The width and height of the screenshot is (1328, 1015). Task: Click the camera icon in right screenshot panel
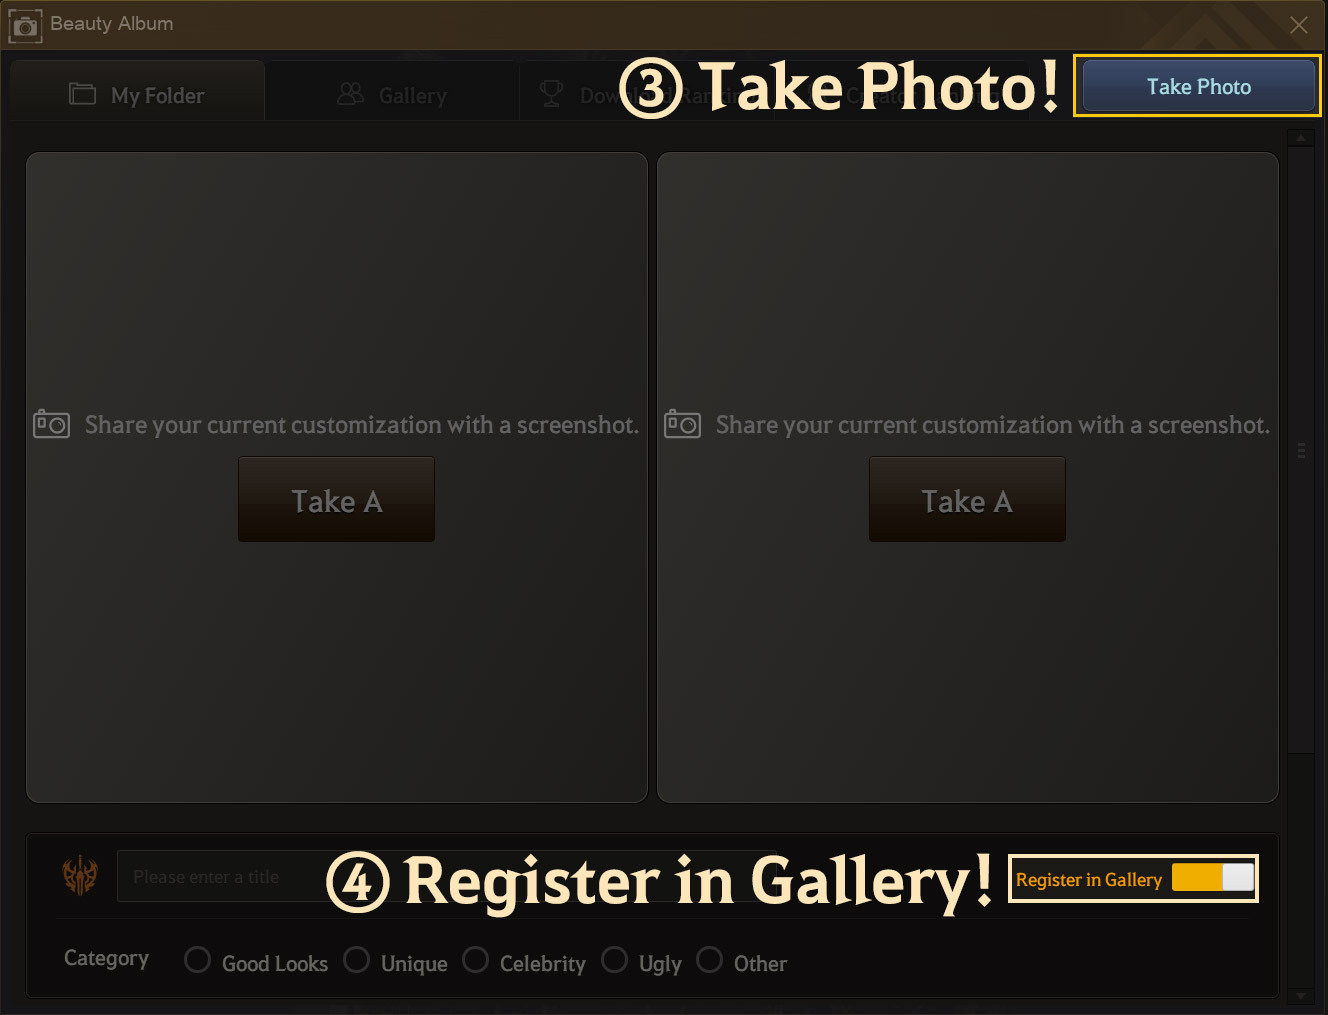coord(682,424)
